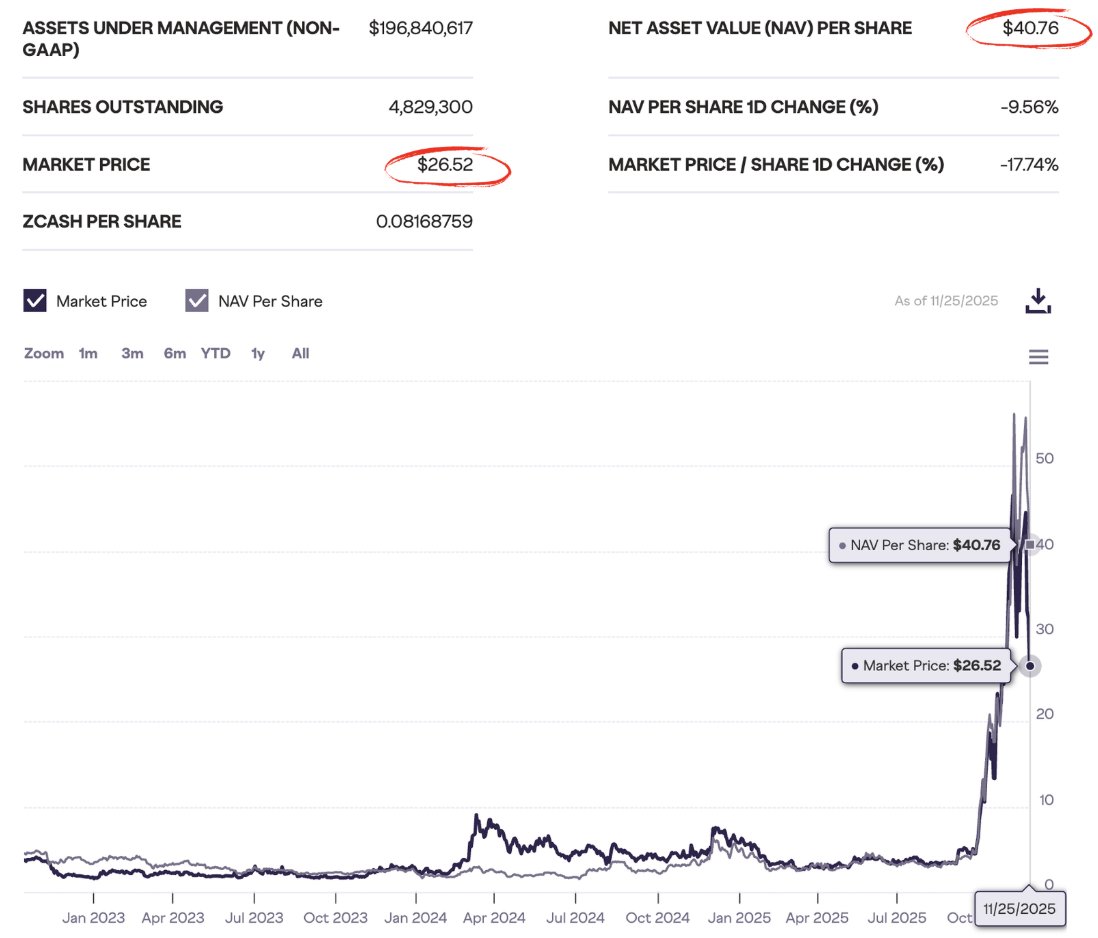
Task: Click the NAV Per Share legend label
Action: coord(270,301)
